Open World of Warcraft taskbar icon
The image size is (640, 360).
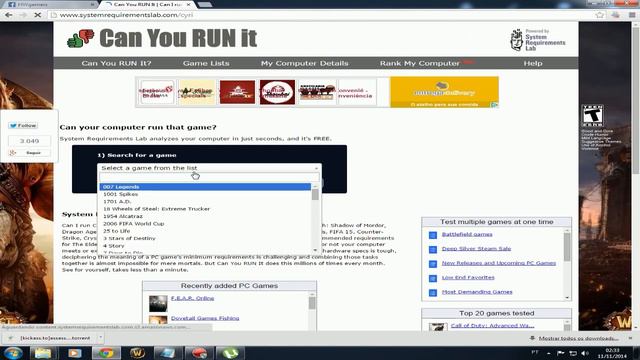click(137, 353)
